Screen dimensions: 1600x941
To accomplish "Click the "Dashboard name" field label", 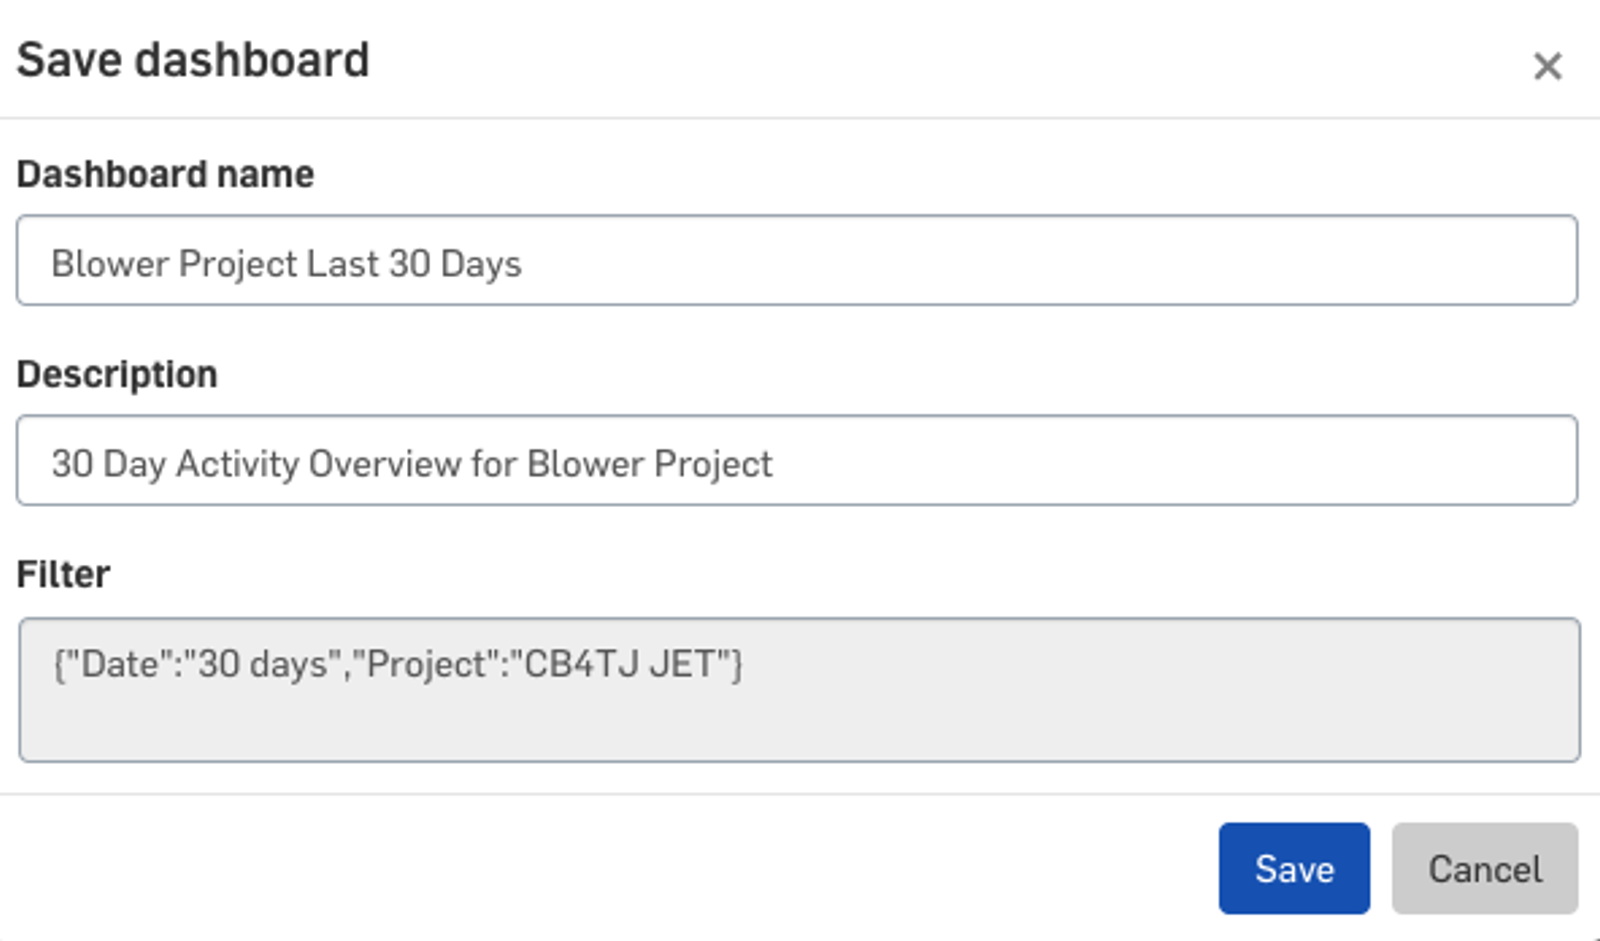I will 165,174.
